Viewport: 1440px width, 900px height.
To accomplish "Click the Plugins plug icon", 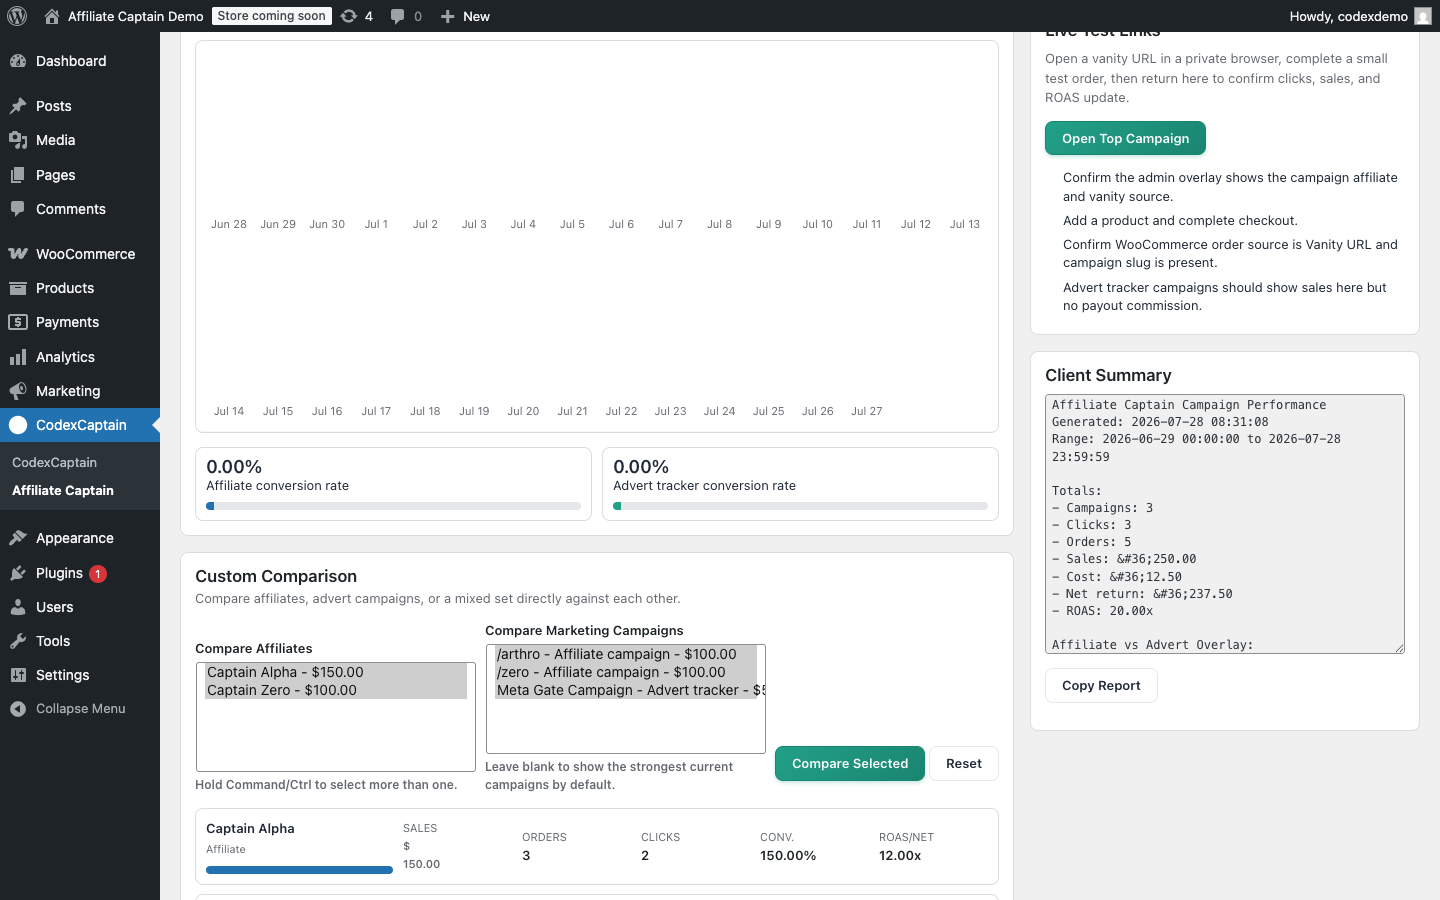I will tap(18, 573).
